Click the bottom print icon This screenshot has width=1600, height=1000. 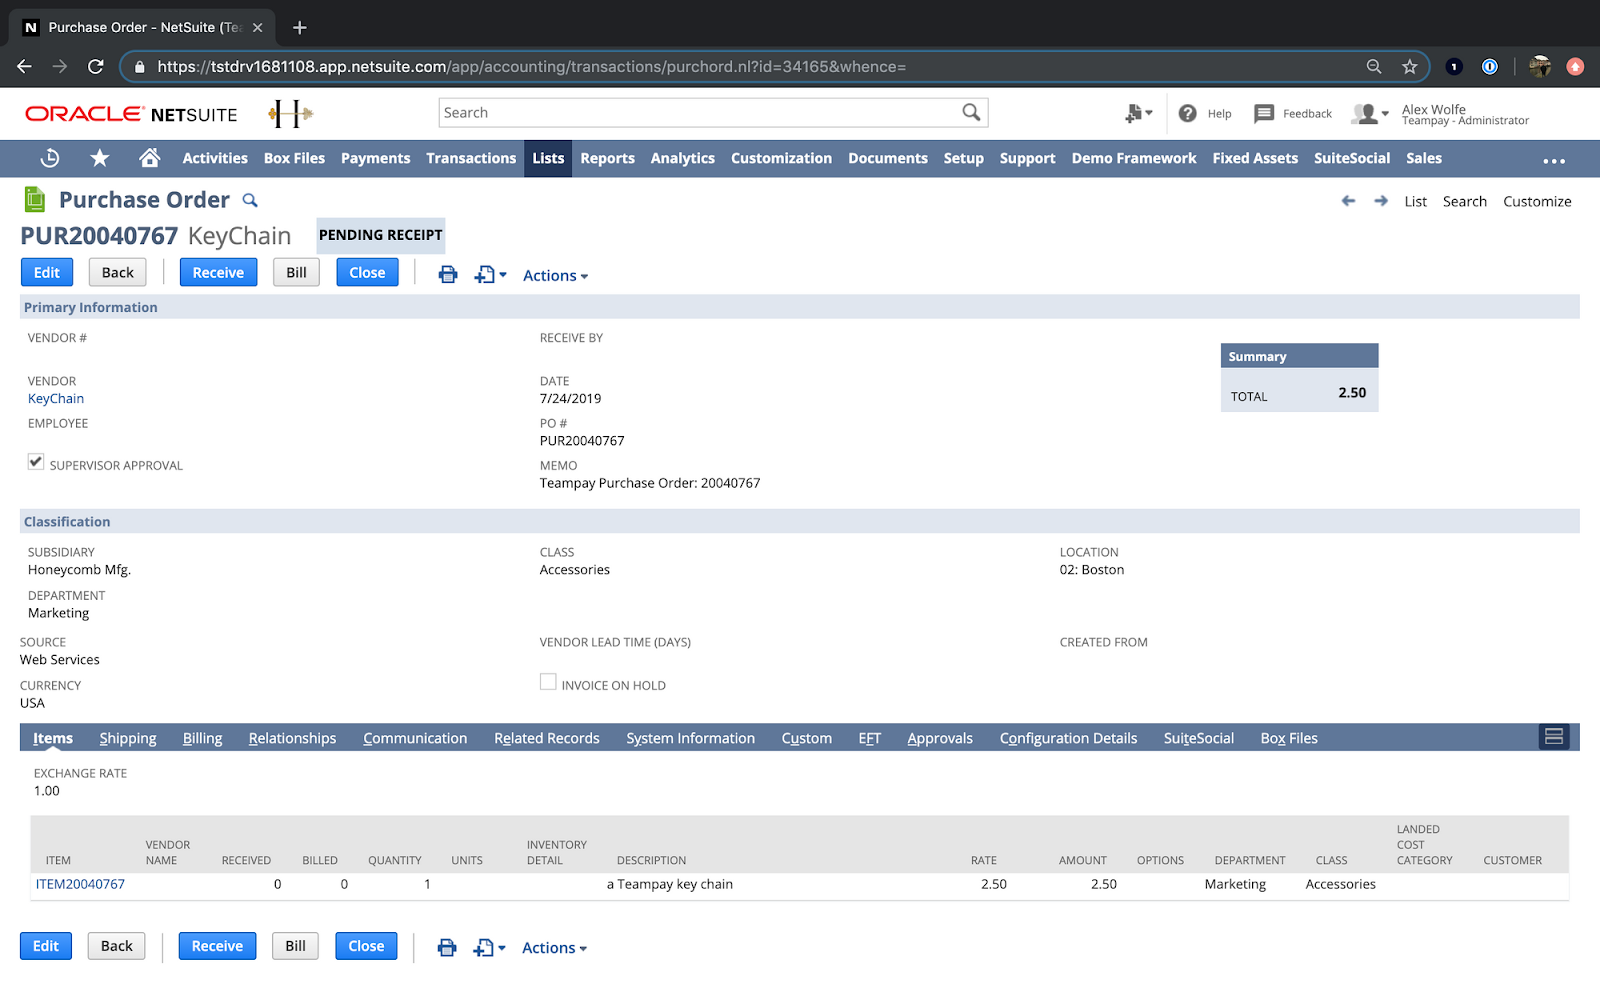447,947
